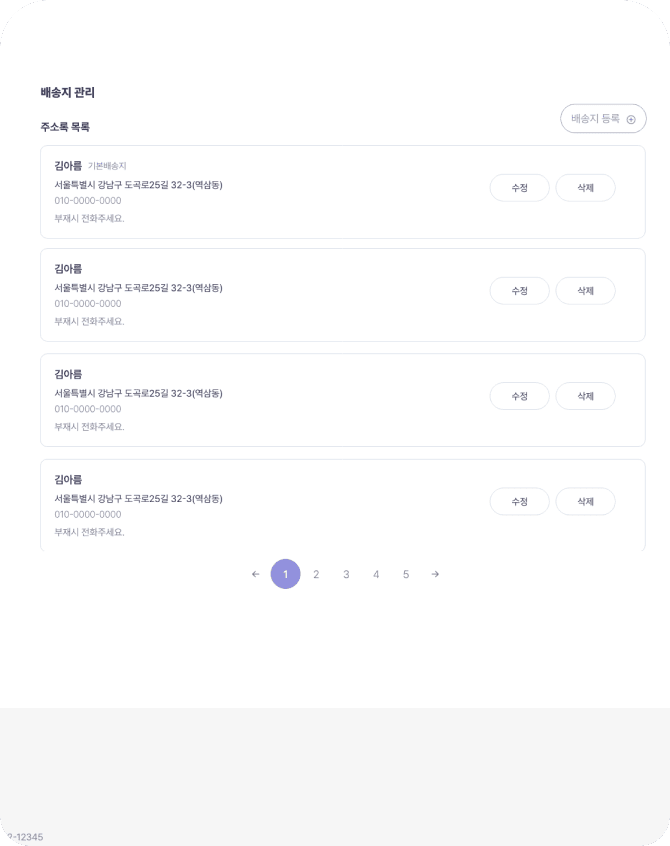Click the 배송지 등록 button
The image size is (670, 846).
602,119
